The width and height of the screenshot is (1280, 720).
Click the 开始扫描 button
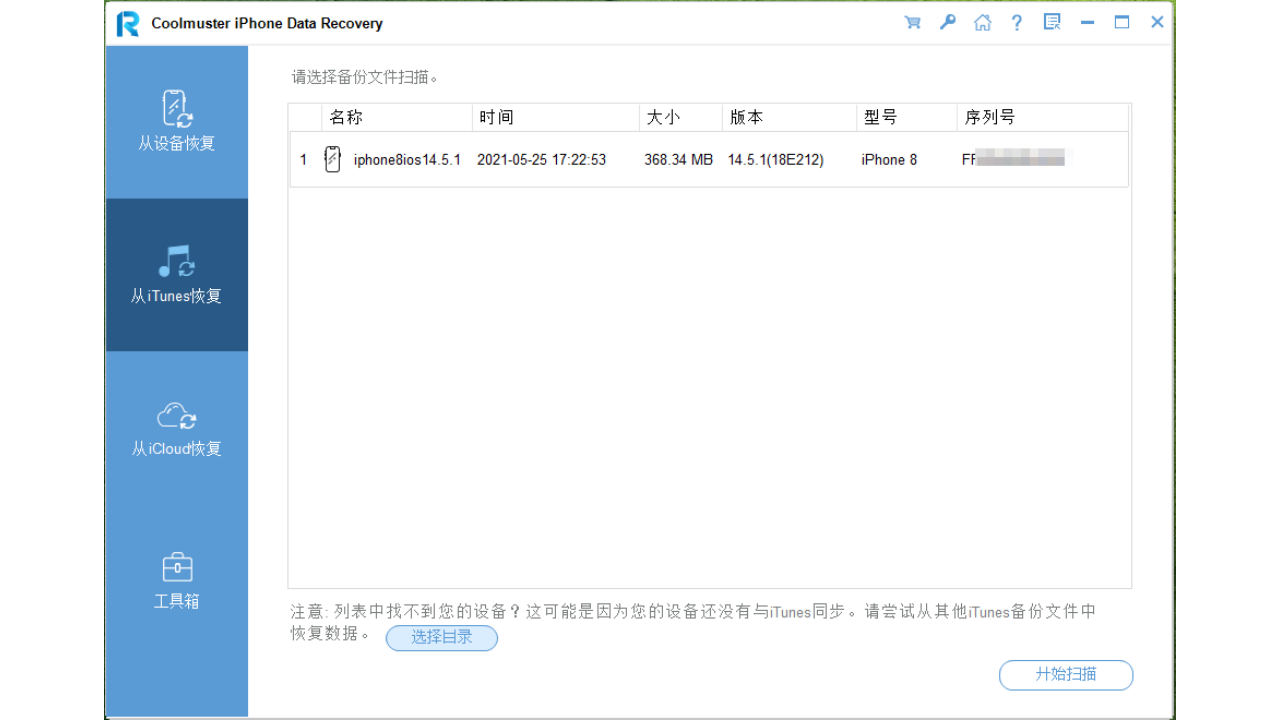[x=1065, y=675]
